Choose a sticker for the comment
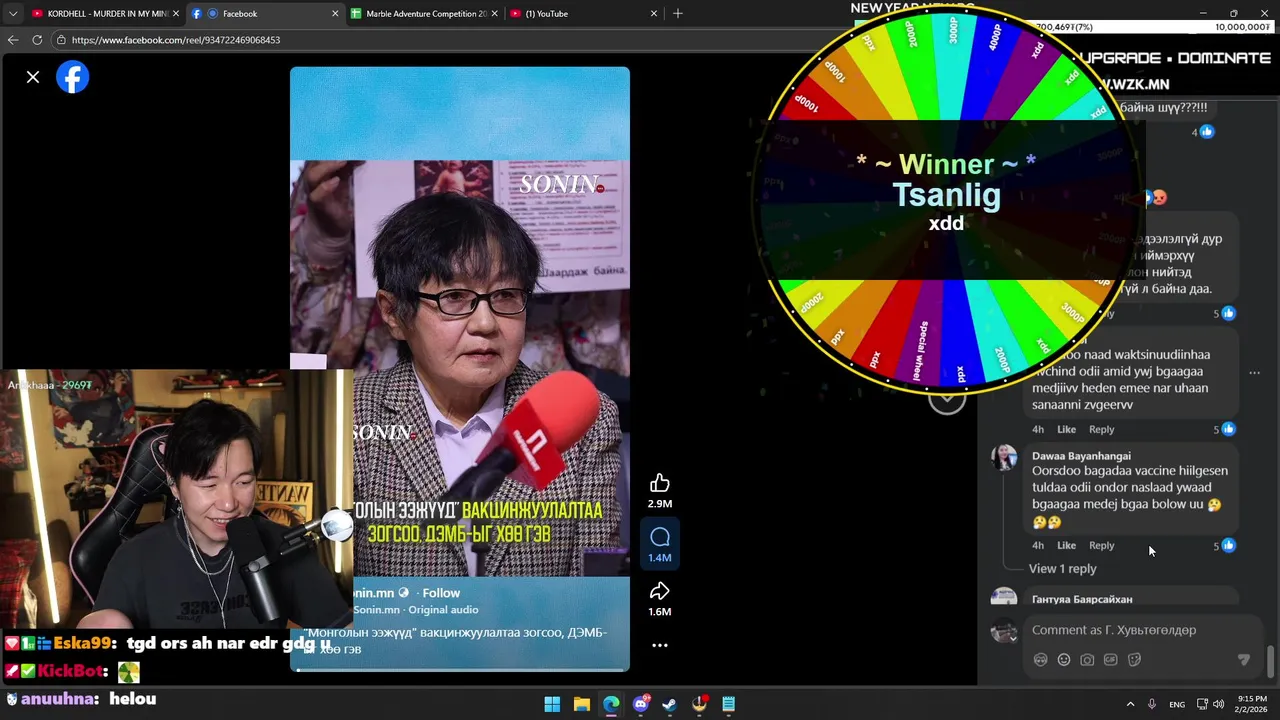1280x720 pixels. click(x=1134, y=660)
